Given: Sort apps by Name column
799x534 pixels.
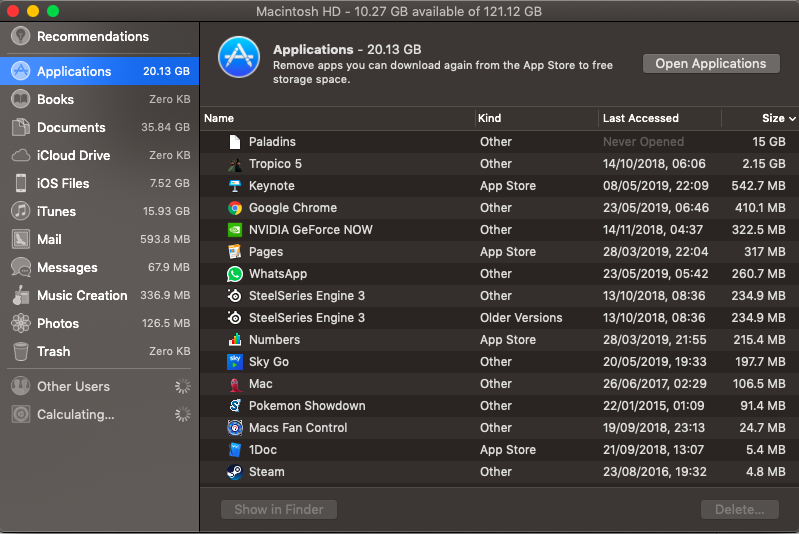Looking at the screenshot, I should point(219,118).
